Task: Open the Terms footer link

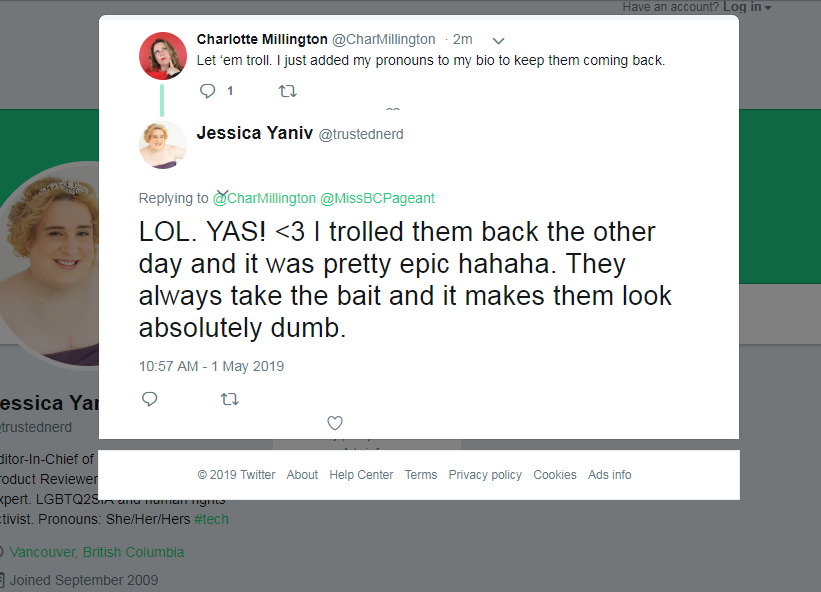Action: 420,475
